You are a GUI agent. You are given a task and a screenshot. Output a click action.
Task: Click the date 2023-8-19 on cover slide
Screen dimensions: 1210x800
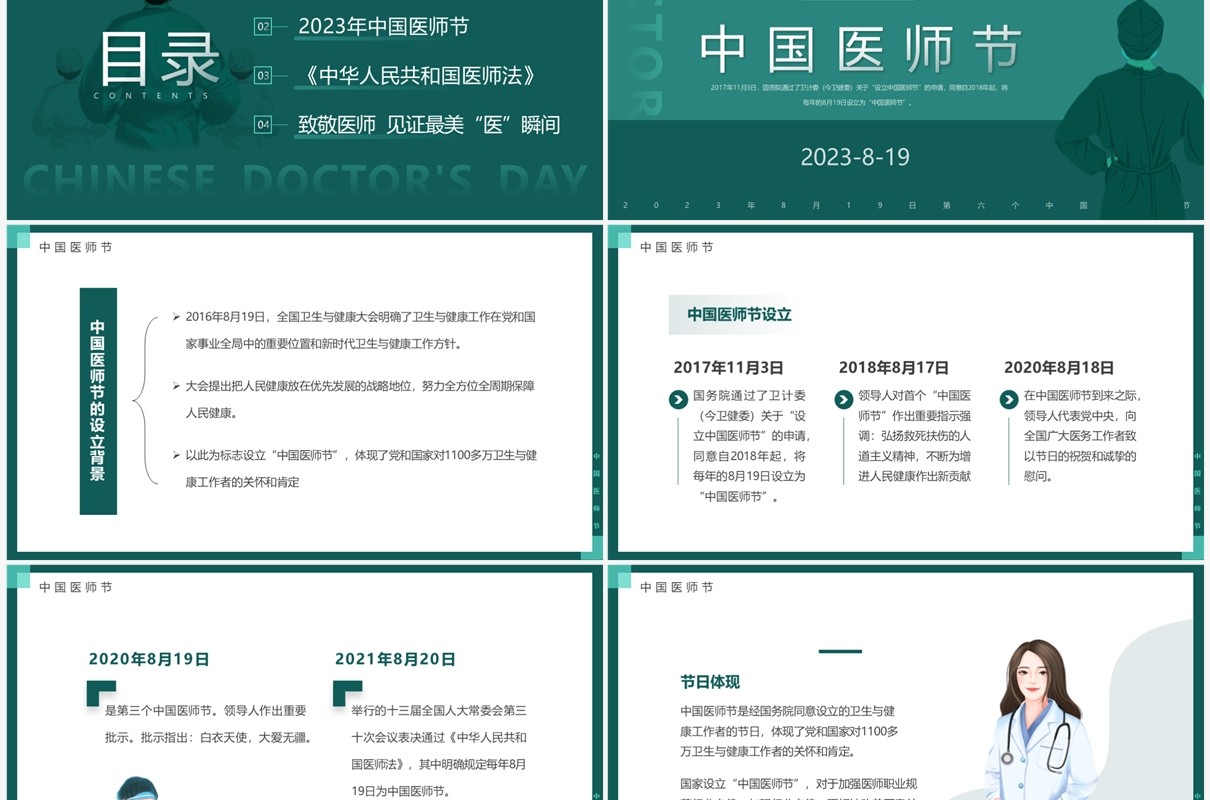tap(855, 156)
